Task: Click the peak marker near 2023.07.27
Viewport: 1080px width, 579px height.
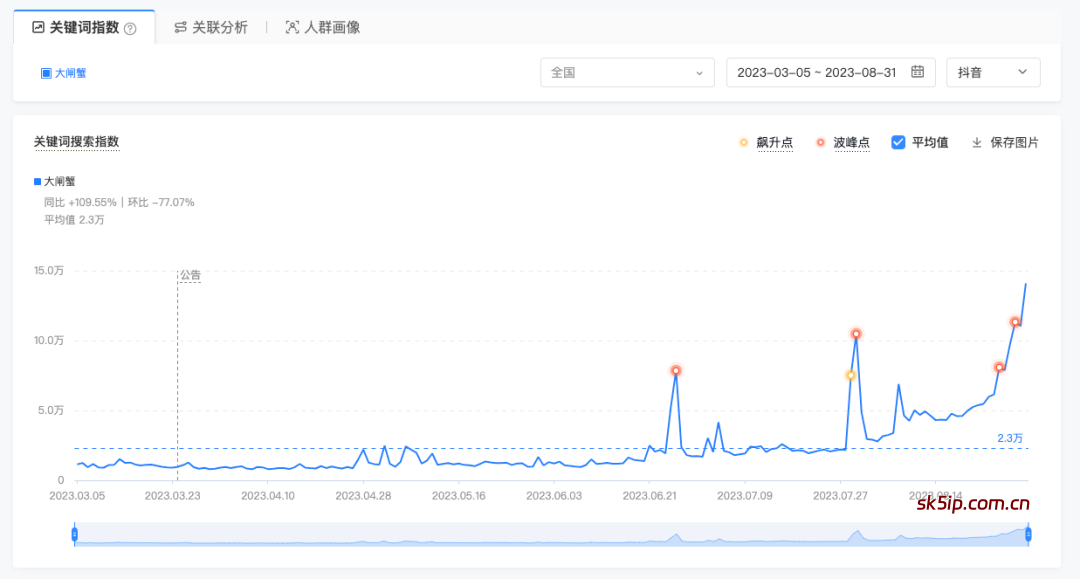Action: coord(855,335)
